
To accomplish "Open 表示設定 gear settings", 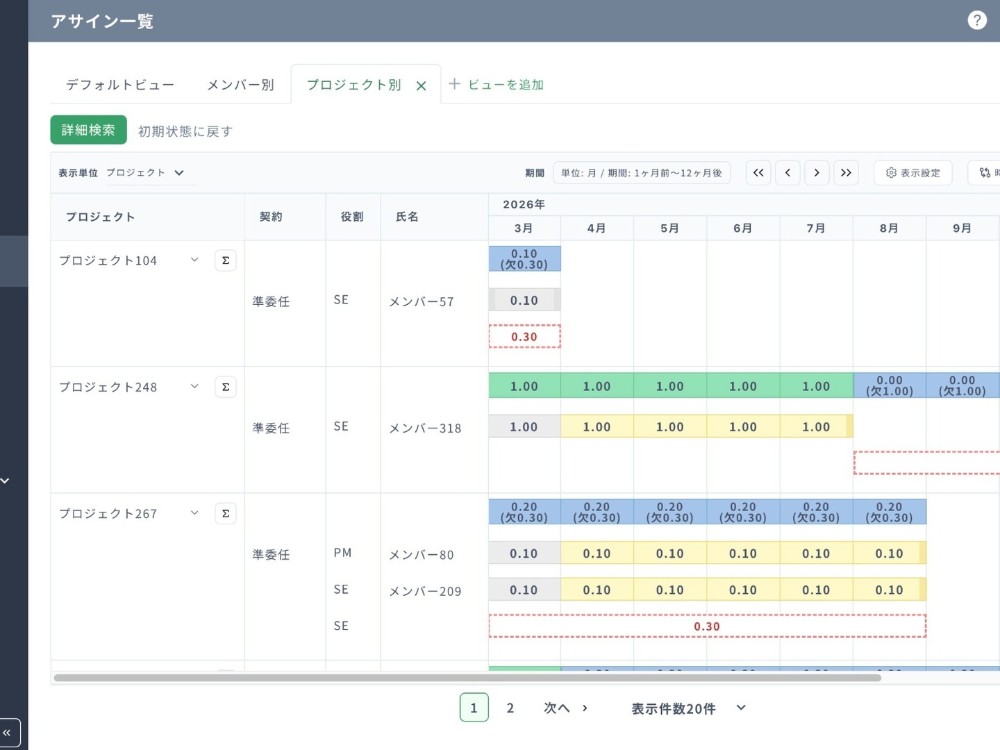I will [x=913, y=173].
